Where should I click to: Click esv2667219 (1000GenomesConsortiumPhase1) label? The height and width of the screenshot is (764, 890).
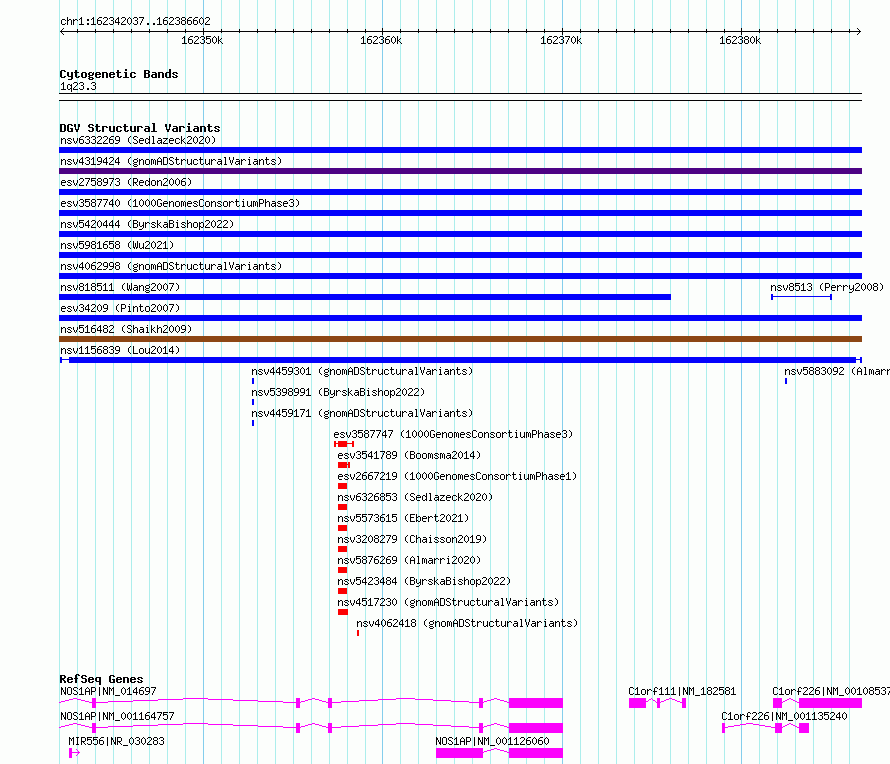pos(457,476)
